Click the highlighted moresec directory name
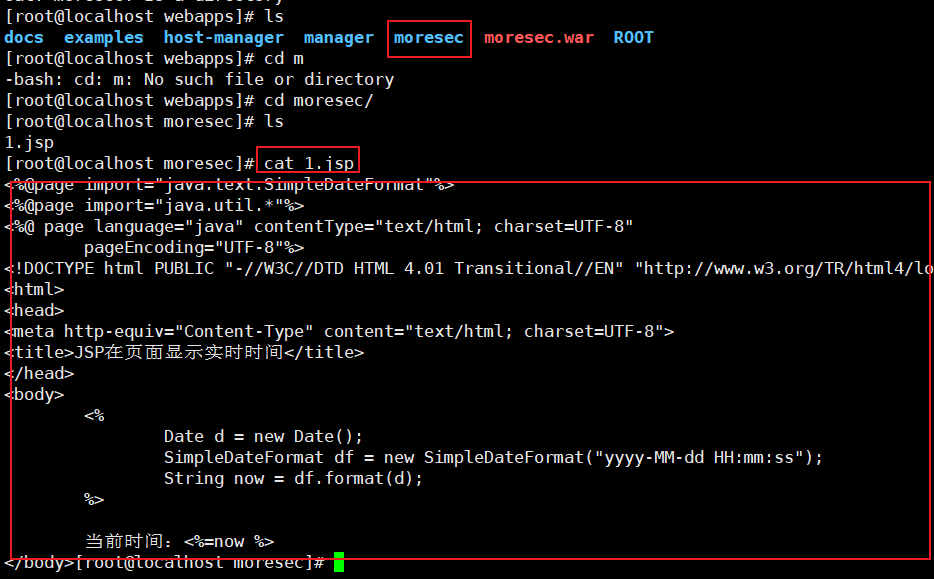The width and height of the screenshot is (934, 579). [x=428, y=38]
